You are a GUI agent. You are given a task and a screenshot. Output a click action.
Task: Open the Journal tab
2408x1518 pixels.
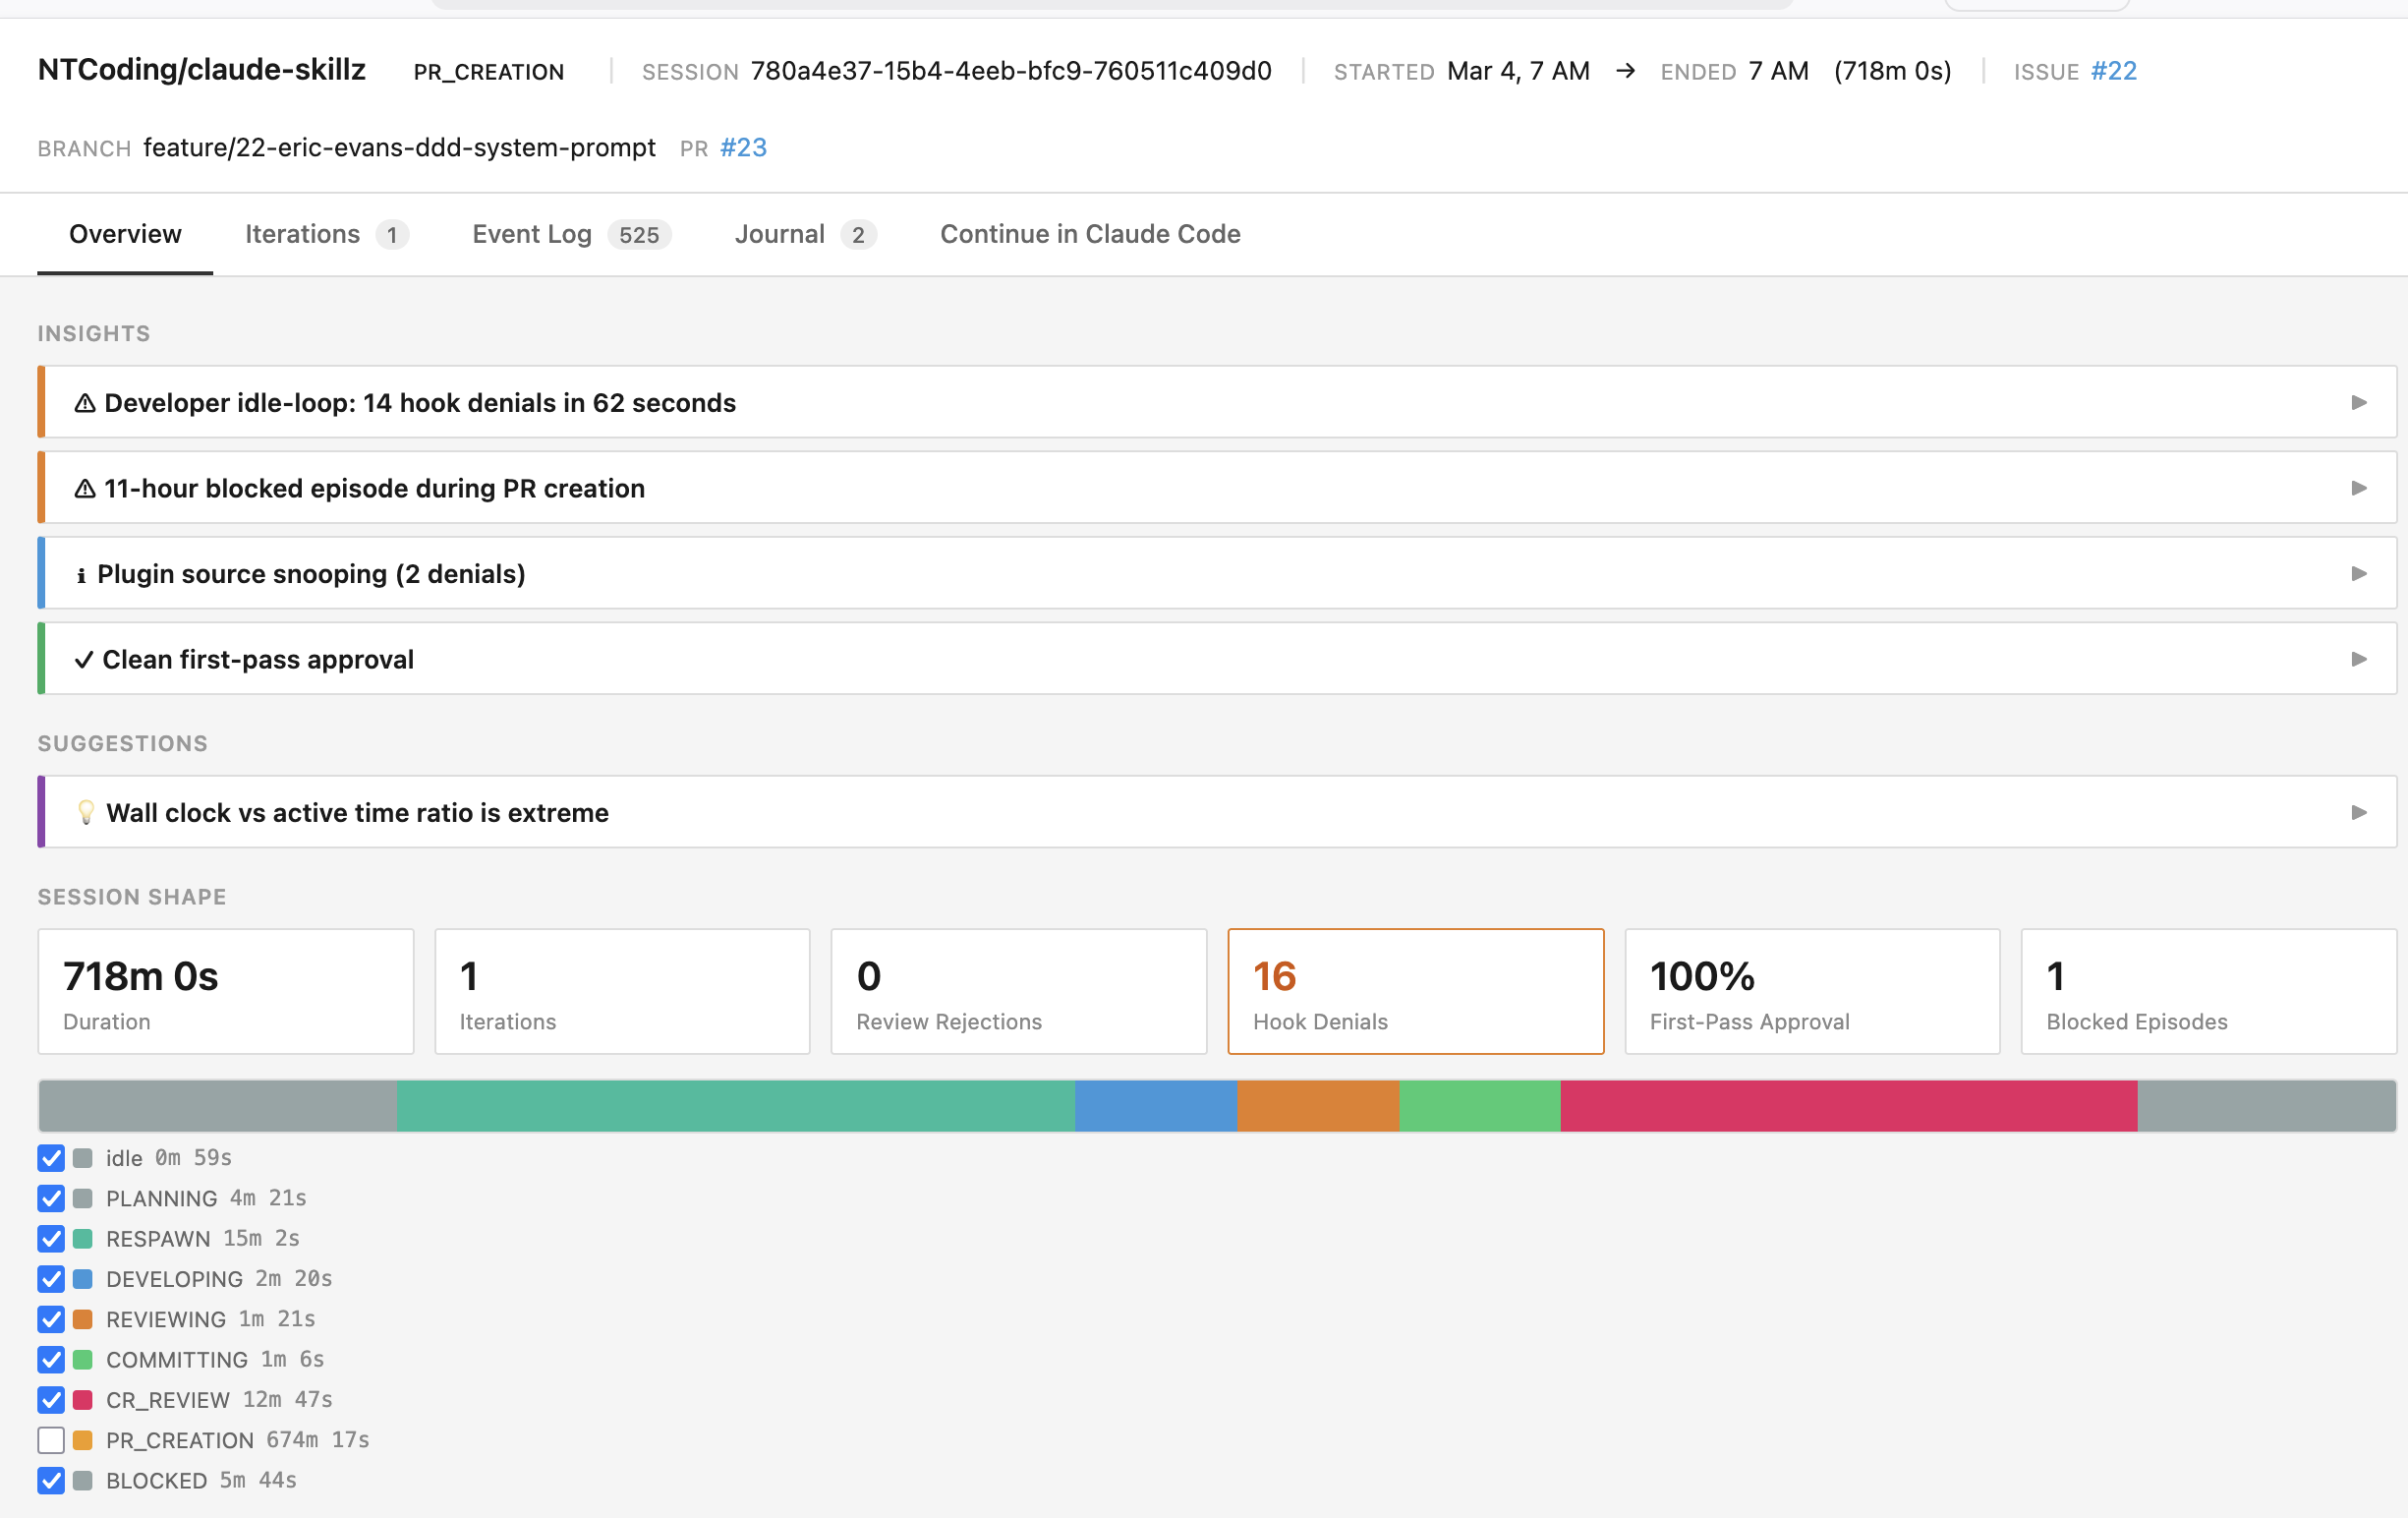point(780,234)
